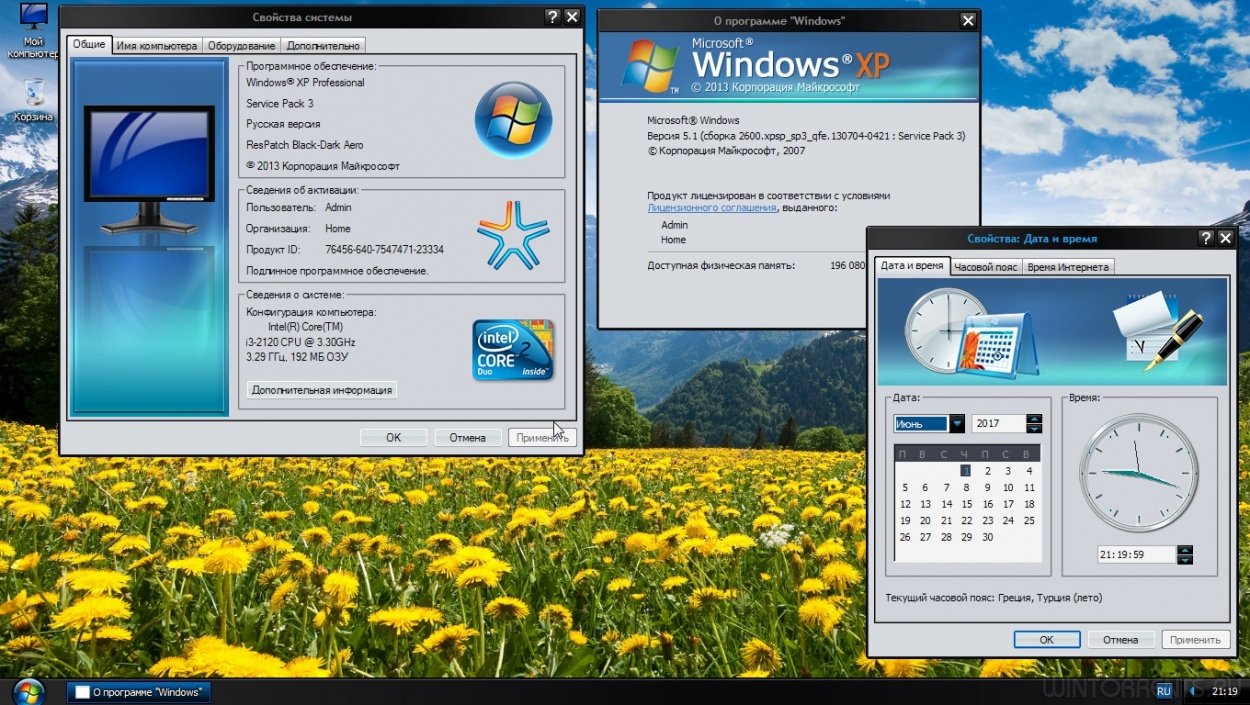
Task: Click the time input field showing 21:19:59
Action: coord(1135,555)
